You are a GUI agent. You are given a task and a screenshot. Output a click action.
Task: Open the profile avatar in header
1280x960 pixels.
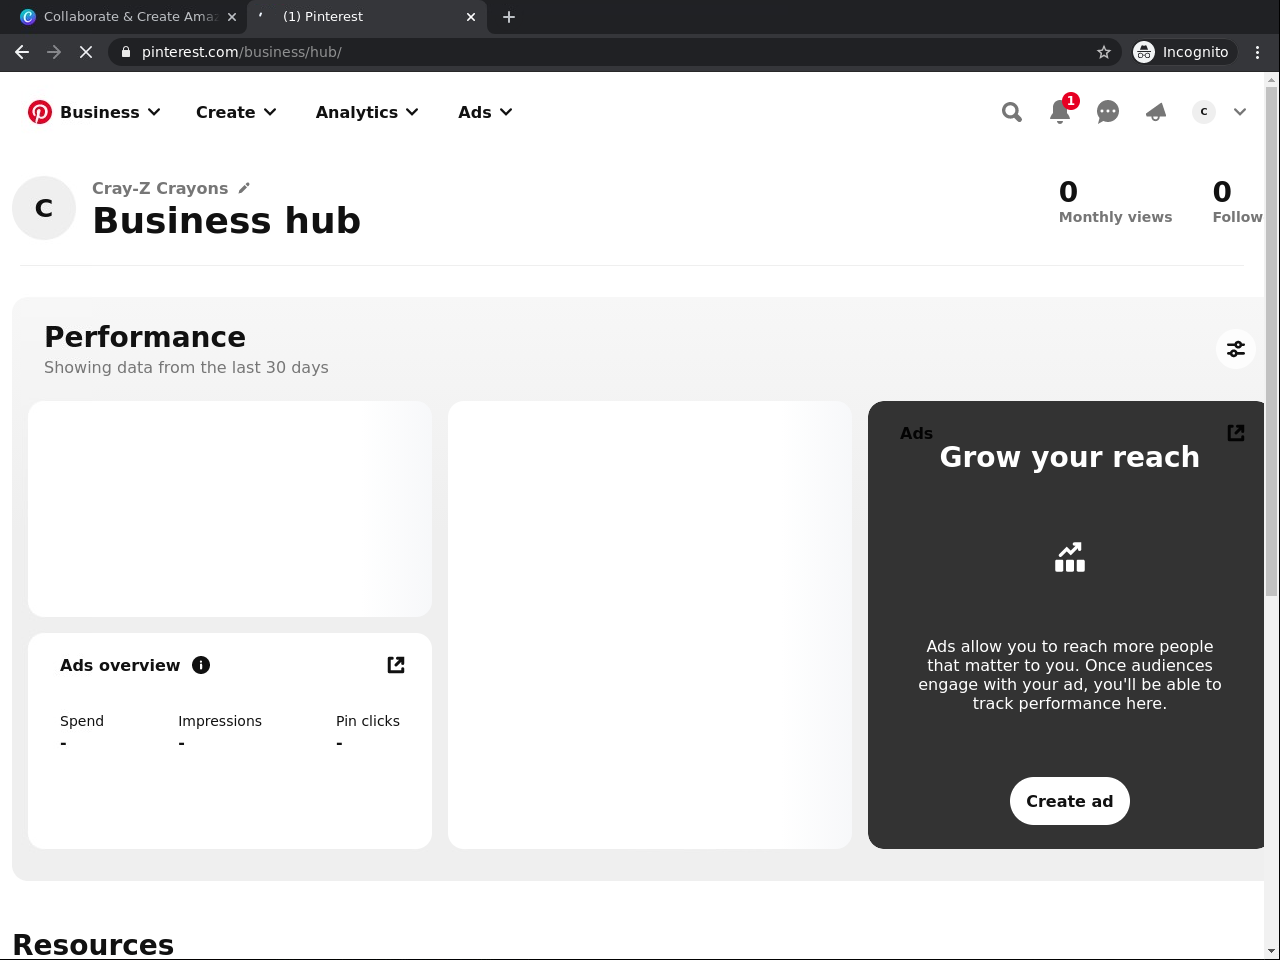pos(1204,112)
